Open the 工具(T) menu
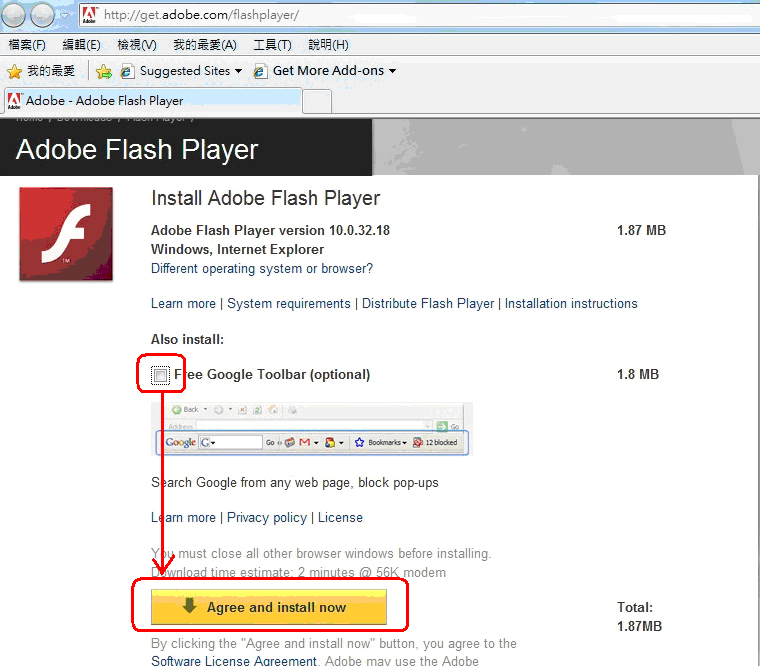The width and height of the screenshot is (760, 666). [272, 45]
